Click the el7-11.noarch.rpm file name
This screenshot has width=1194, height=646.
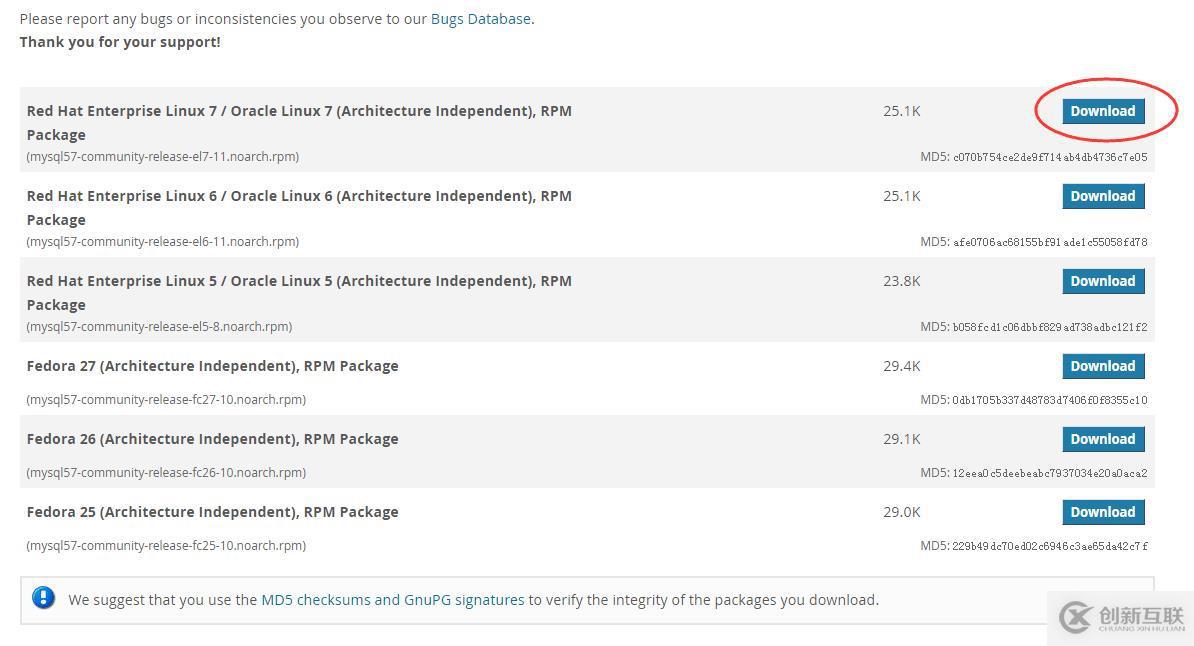[163, 157]
